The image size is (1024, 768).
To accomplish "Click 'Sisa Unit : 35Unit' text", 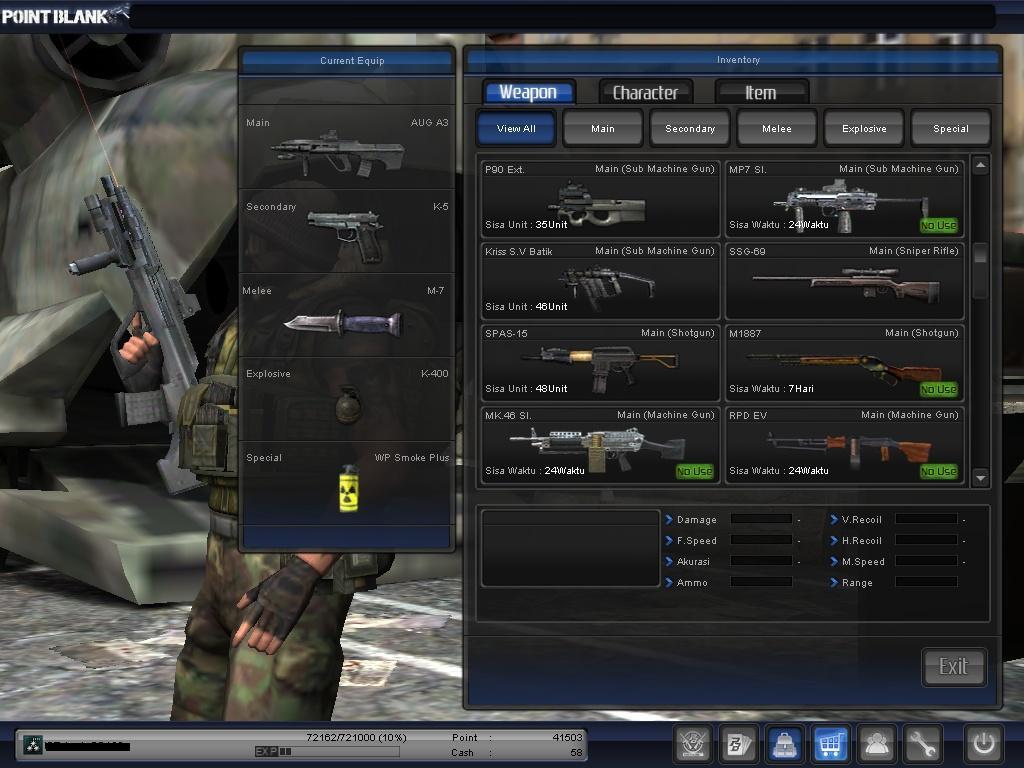I will [526, 225].
